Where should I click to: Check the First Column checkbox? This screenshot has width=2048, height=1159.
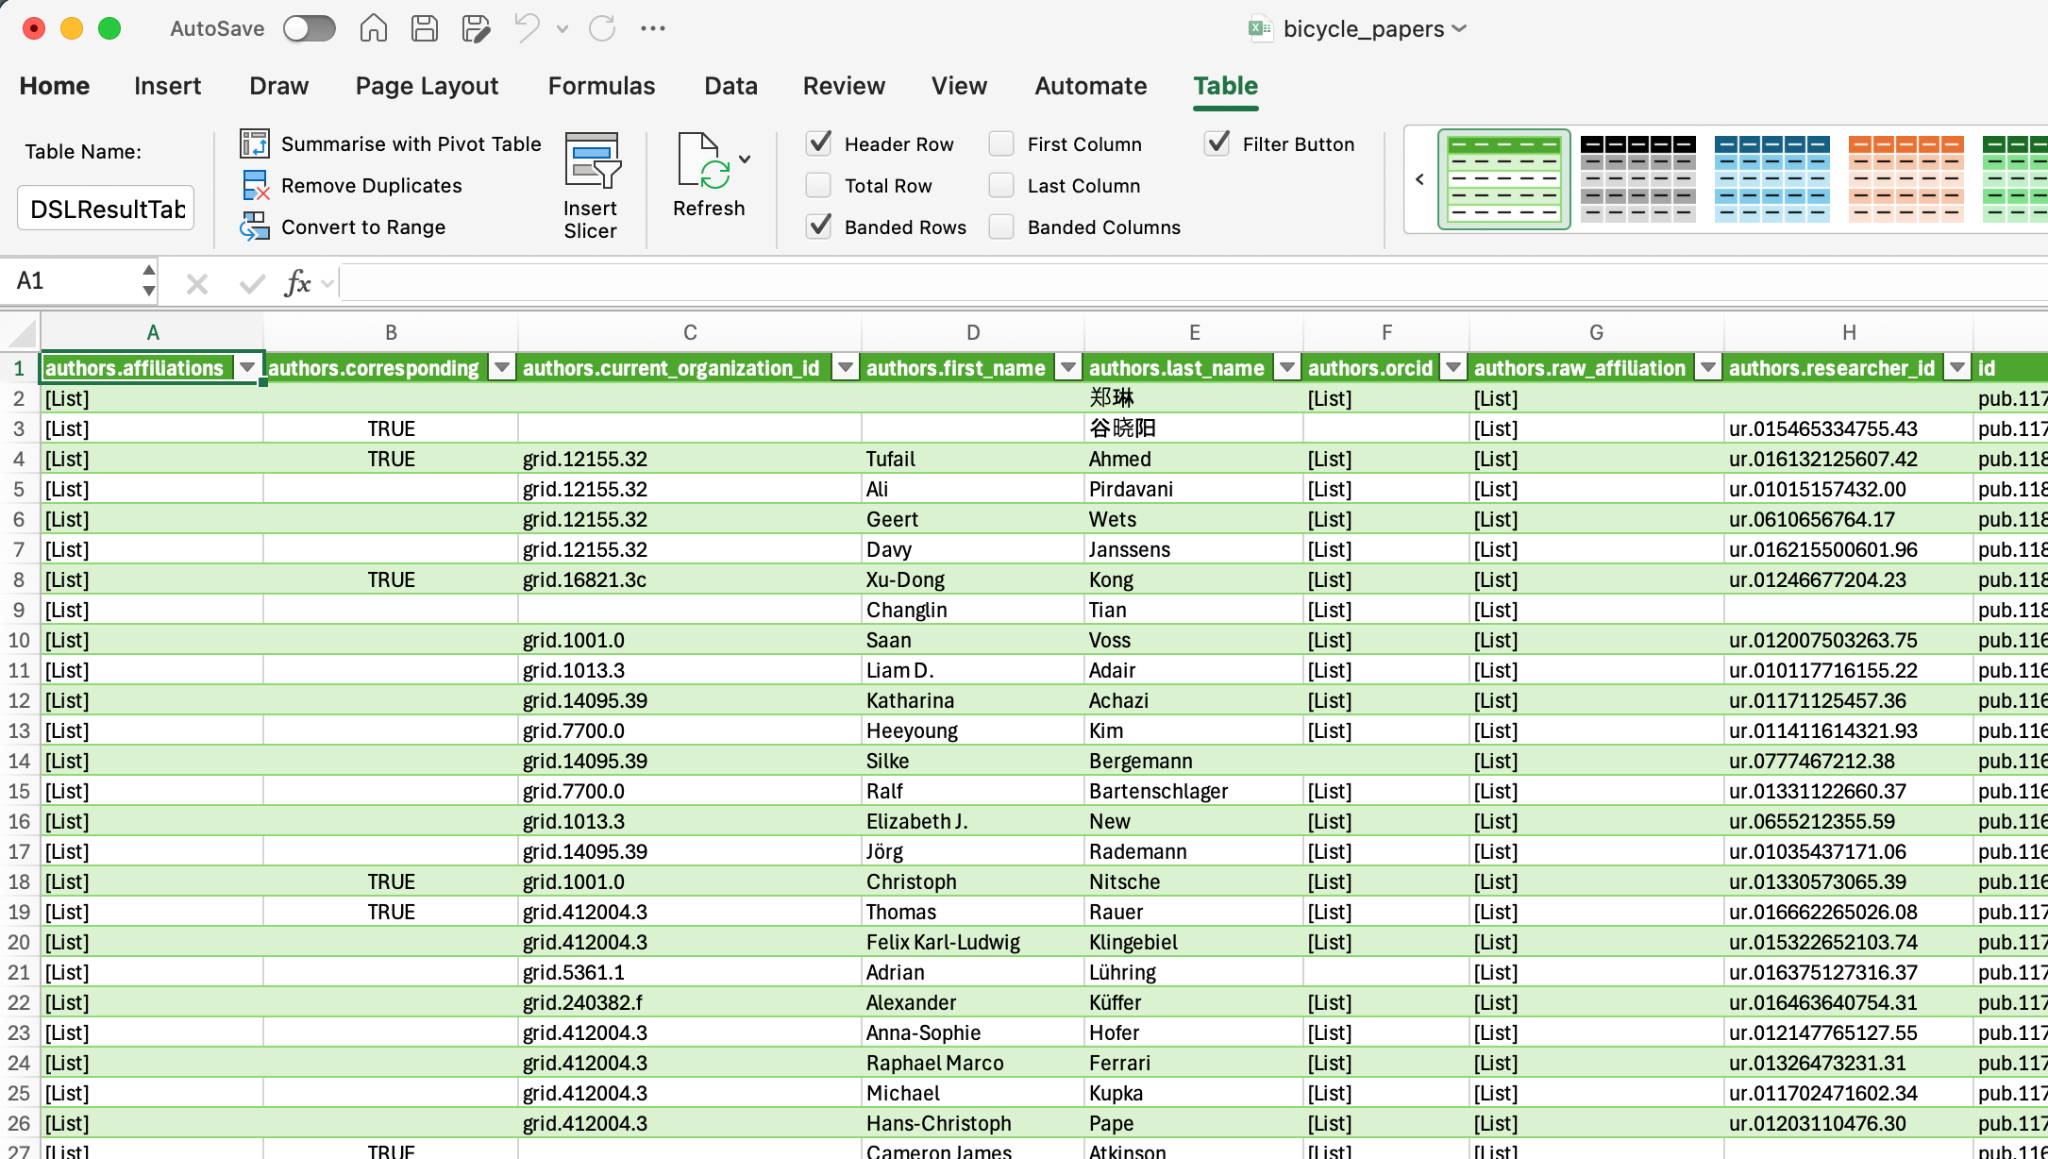[x=1001, y=144]
